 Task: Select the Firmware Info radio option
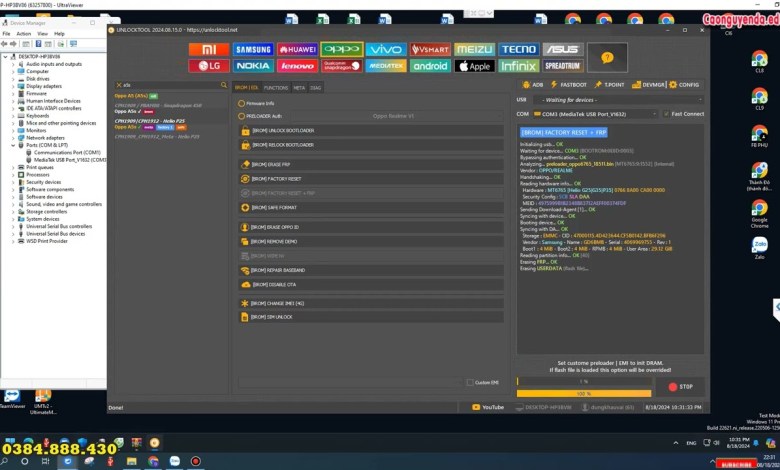pos(242,103)
